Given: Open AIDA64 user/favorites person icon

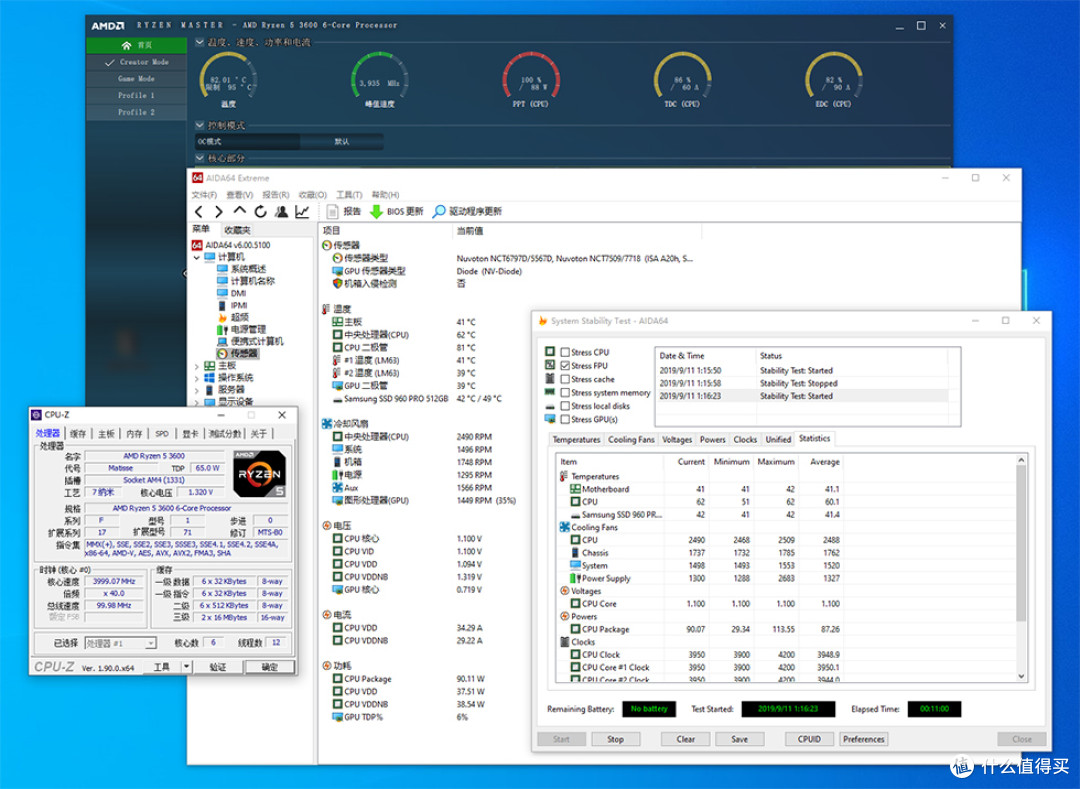Looking at the screenshot, I should click(x=281, y=211).
